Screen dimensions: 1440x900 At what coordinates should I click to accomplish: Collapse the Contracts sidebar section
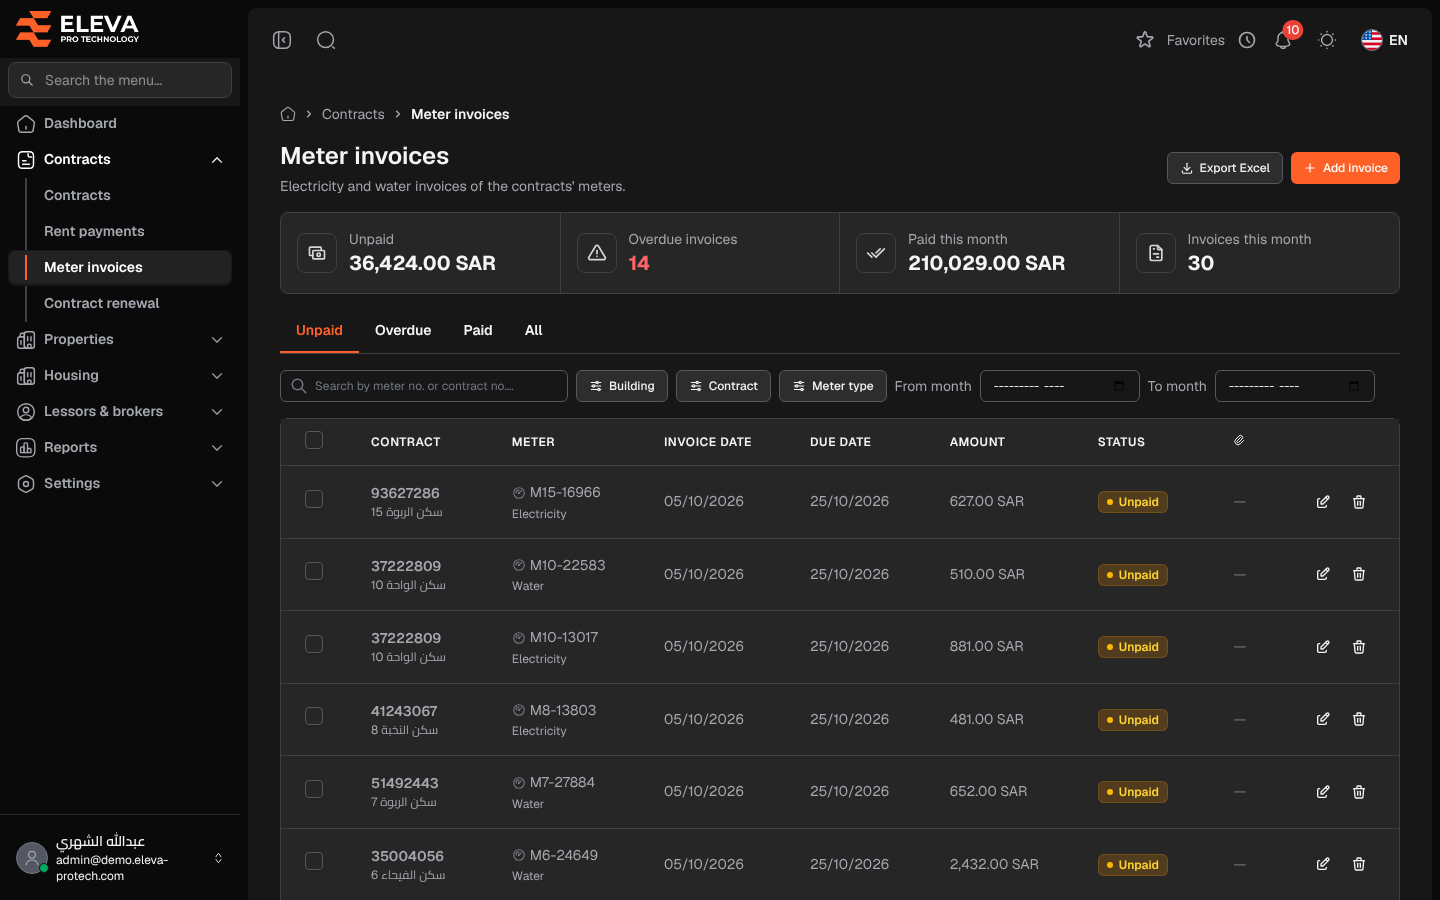[x=120, y=159]
